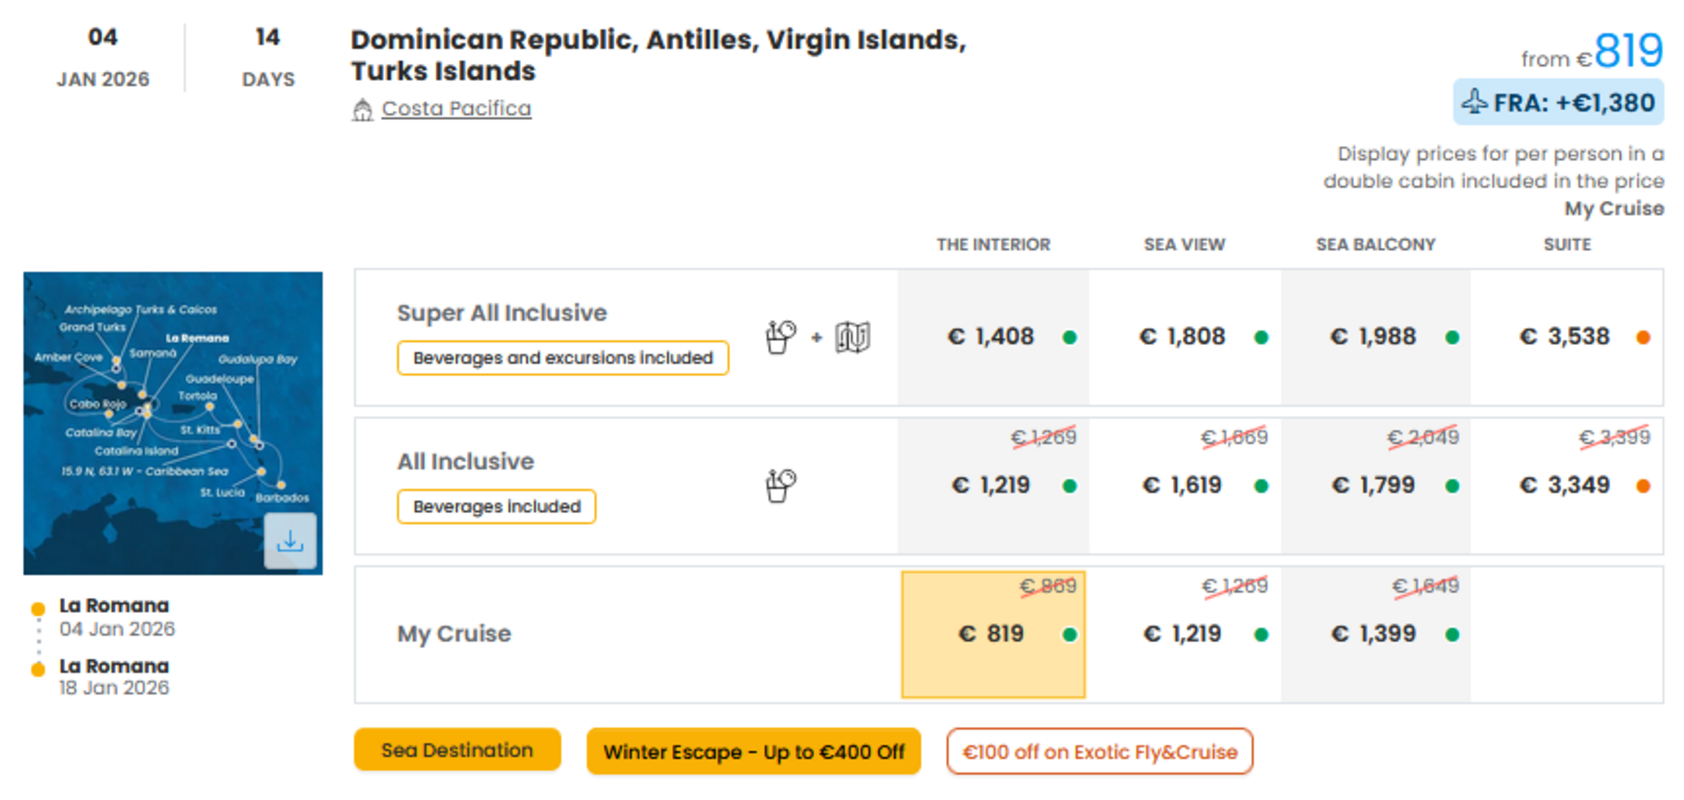The width and height of the screenshot is (1684, 800).
Task: Click €100 off on Exotic Fly&Cruise badge
Action: (1100, 752)
